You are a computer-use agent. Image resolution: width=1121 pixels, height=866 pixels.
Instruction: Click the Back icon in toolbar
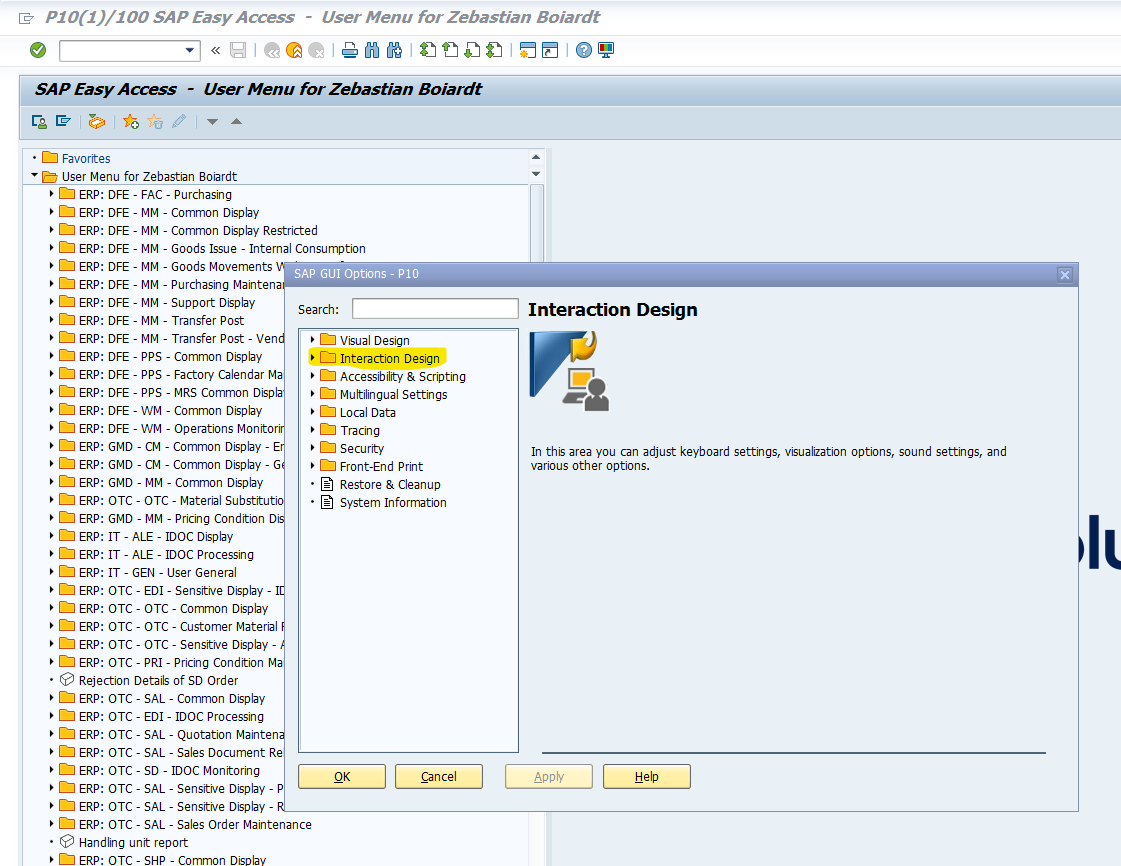(272, 50)
